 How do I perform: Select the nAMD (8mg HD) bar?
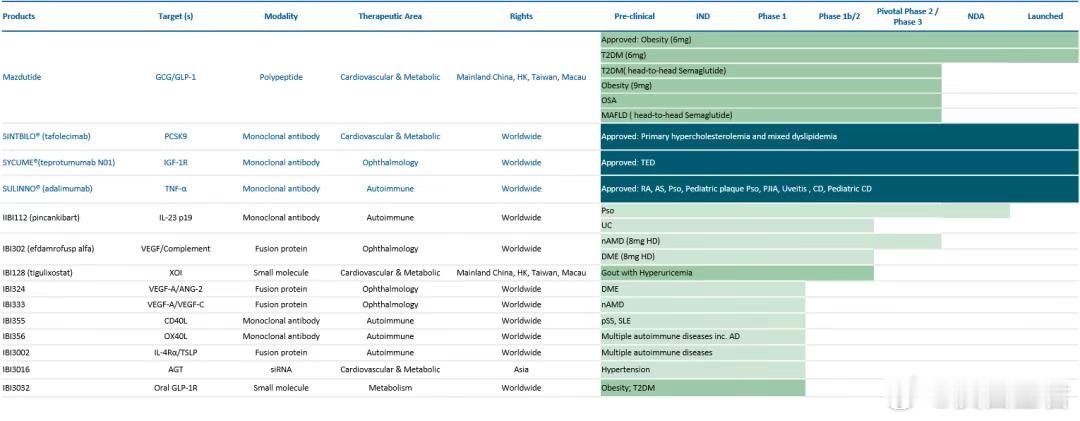[770, 241]
